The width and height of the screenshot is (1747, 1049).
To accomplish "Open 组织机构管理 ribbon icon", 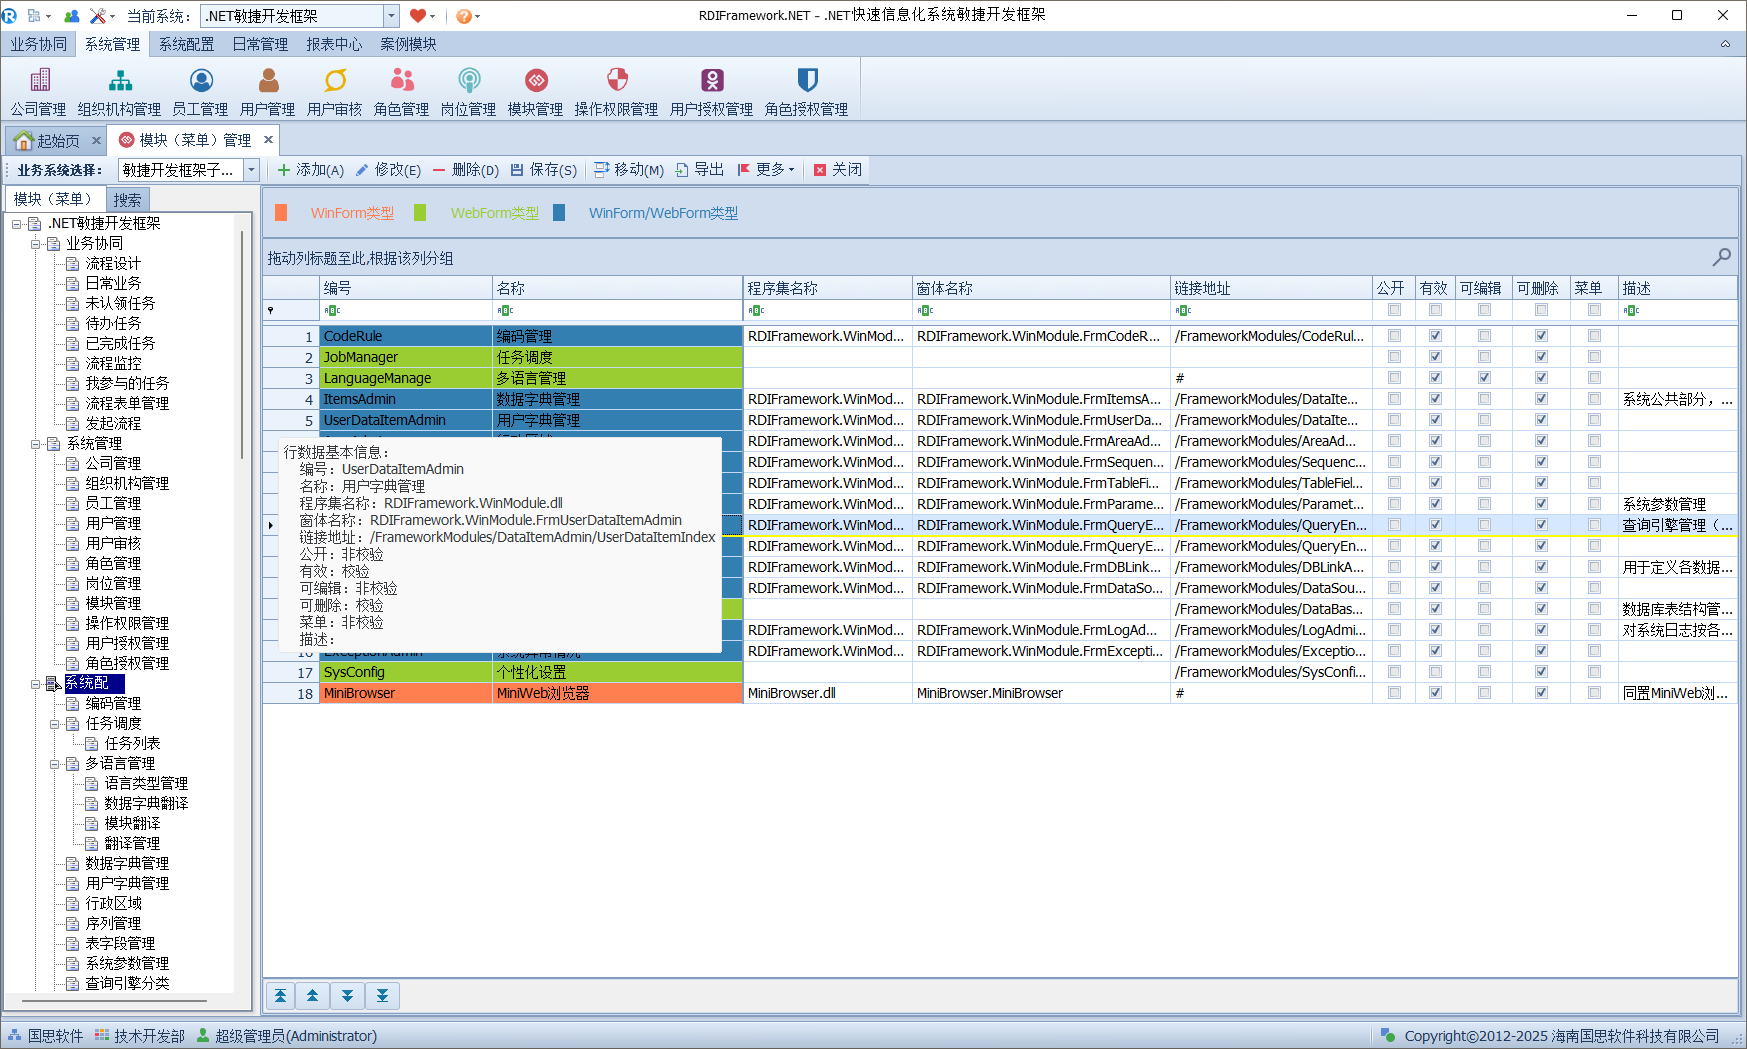I will 120,82.
